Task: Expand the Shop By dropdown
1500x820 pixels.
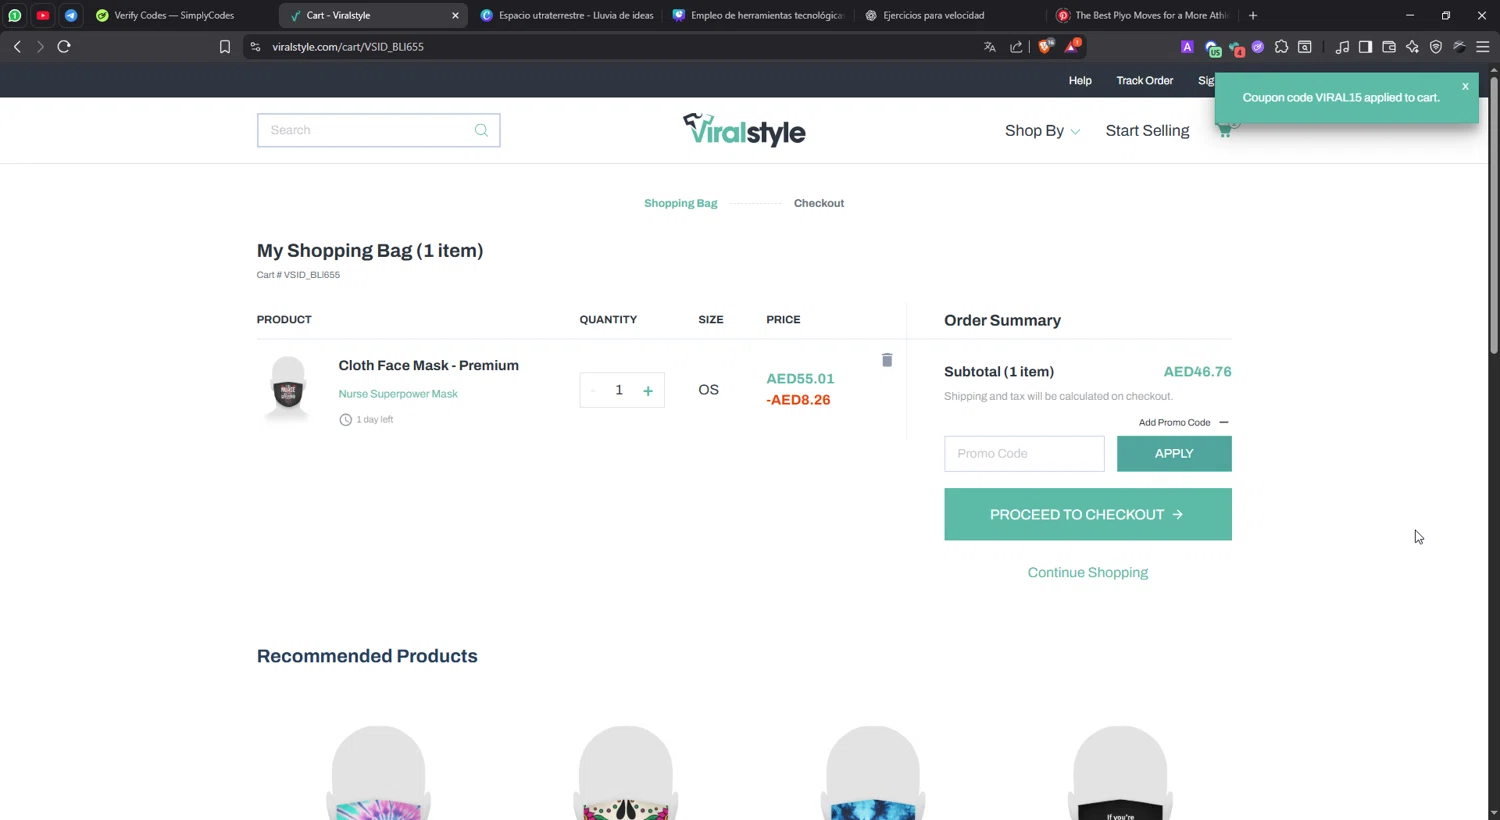Action: click(1042, 131)
